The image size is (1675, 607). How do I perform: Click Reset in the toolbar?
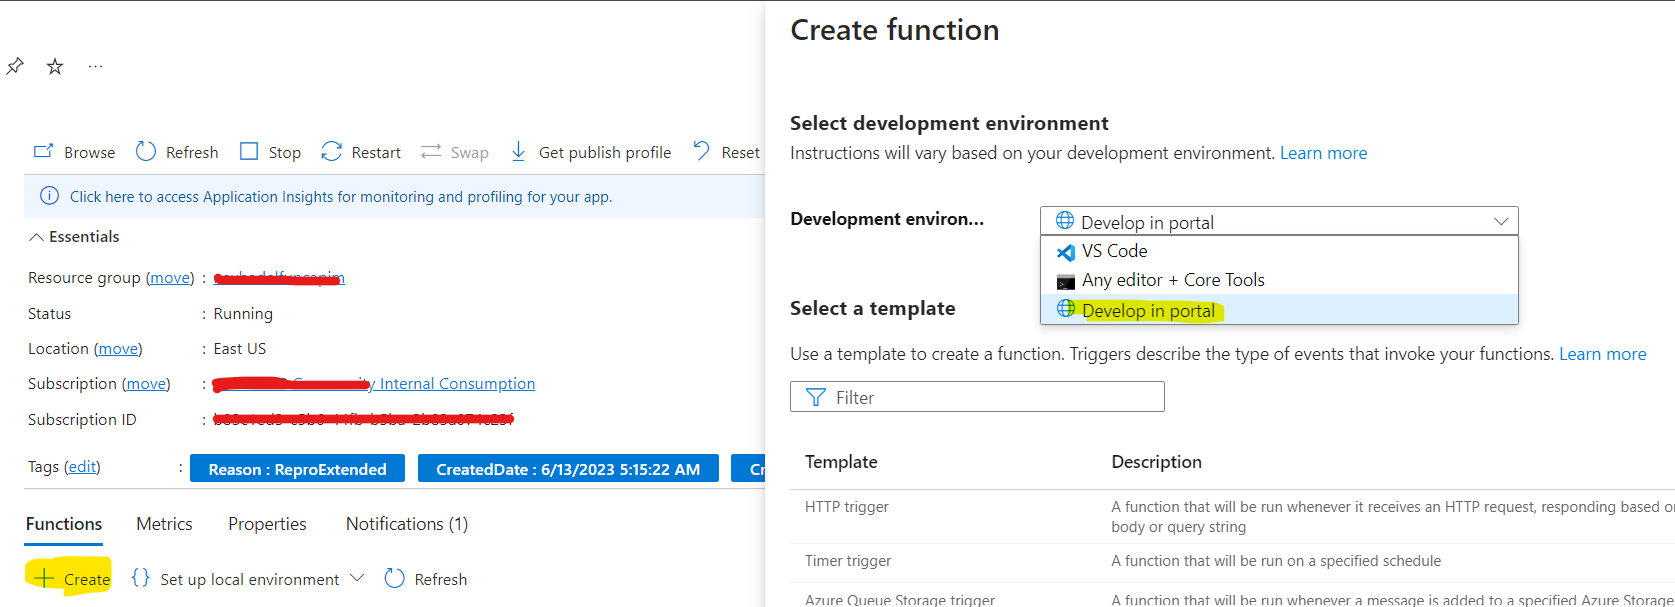[x=727, y=152]
